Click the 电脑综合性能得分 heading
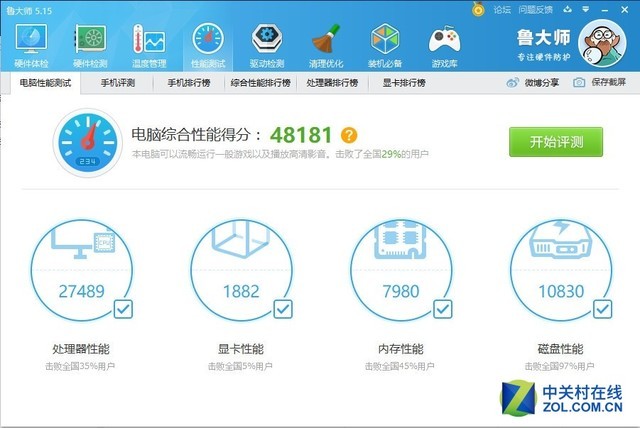 pyautogui.click(x=196, y=134)
